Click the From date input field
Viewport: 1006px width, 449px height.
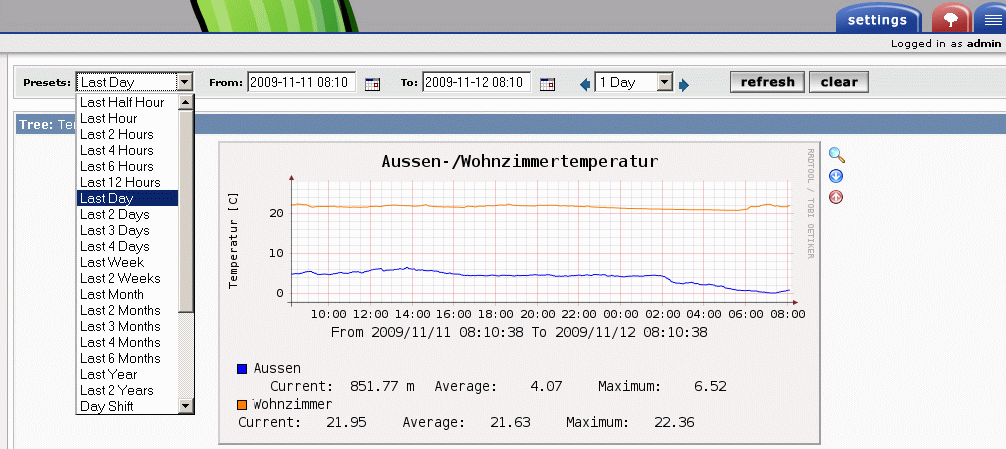click(x=302, y=82)
